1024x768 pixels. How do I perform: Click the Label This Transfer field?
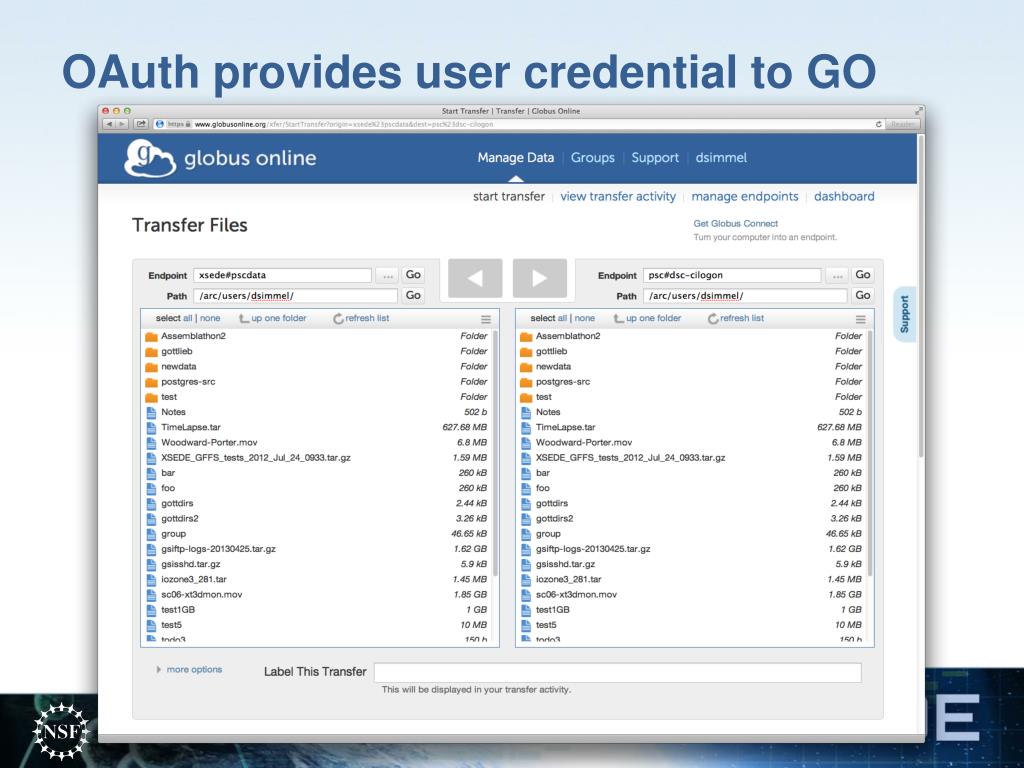point(618,673)
